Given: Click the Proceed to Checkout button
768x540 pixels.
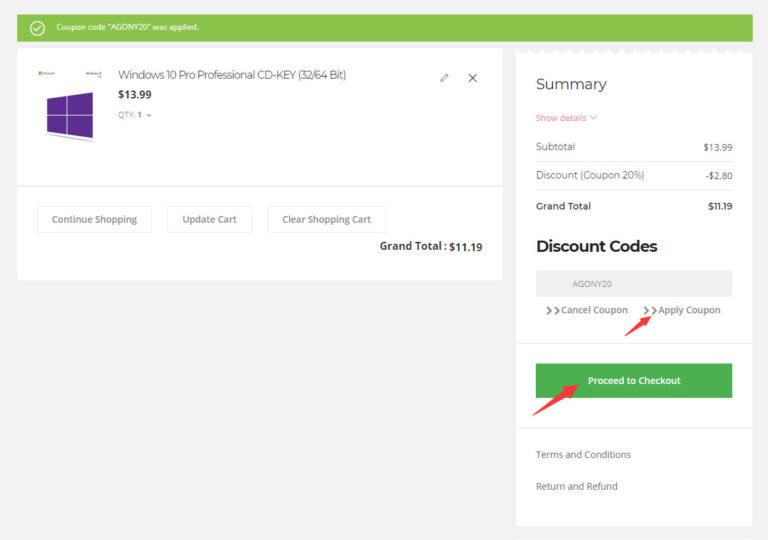Looking at the screenshot, I should tap(634, 381).
